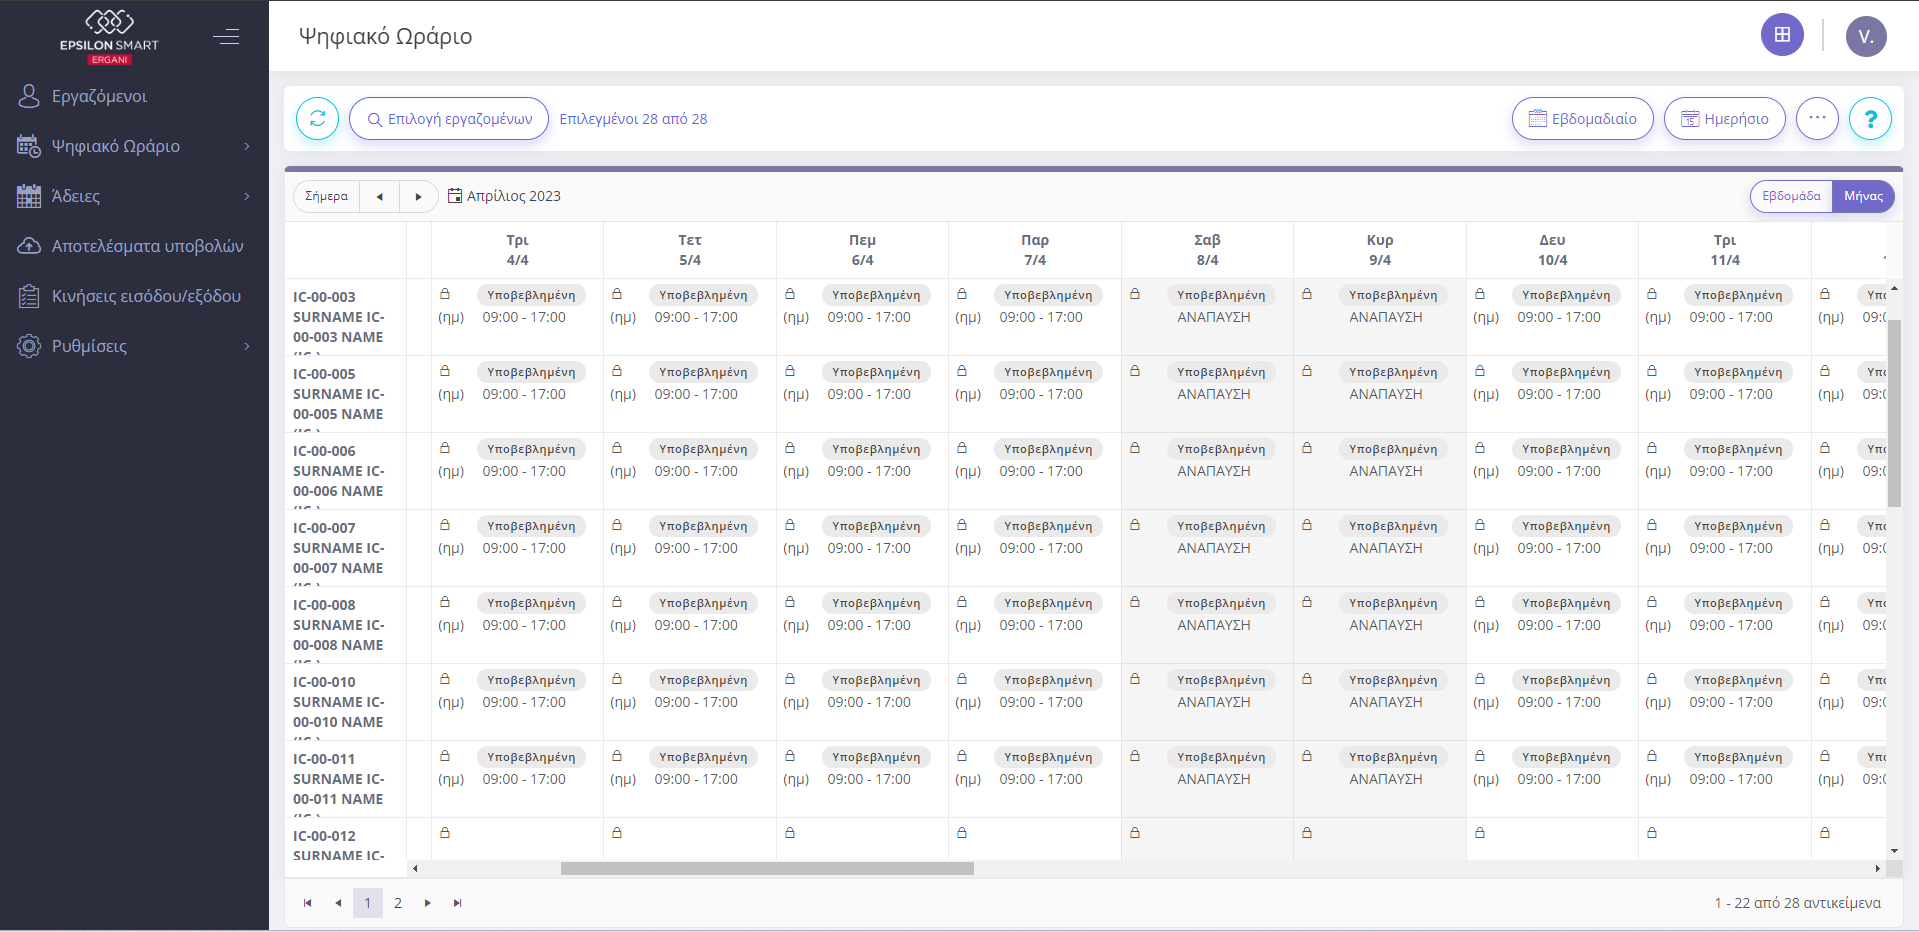Open the more options ellipsis button
Image resolution: width=1919 pixels, height=932 pixels.
click(1816, 119)
